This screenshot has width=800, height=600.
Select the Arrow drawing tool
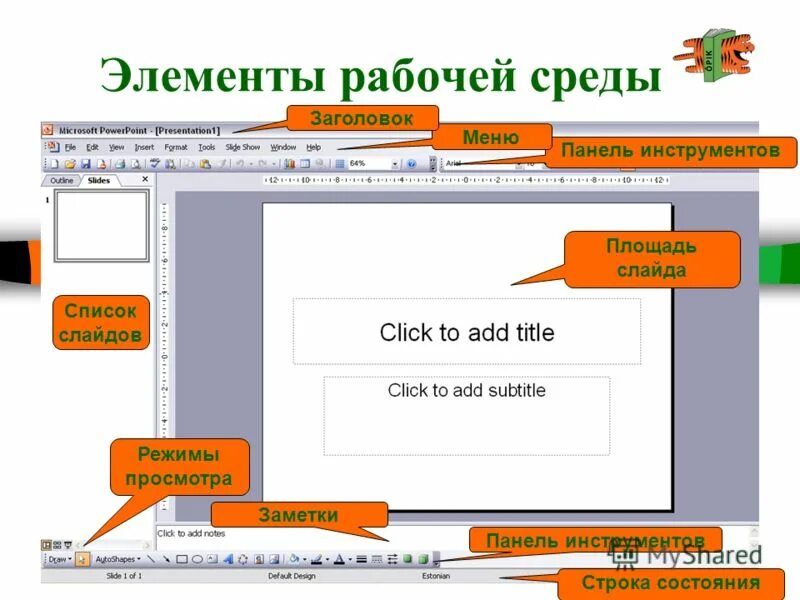coord(166,559)
